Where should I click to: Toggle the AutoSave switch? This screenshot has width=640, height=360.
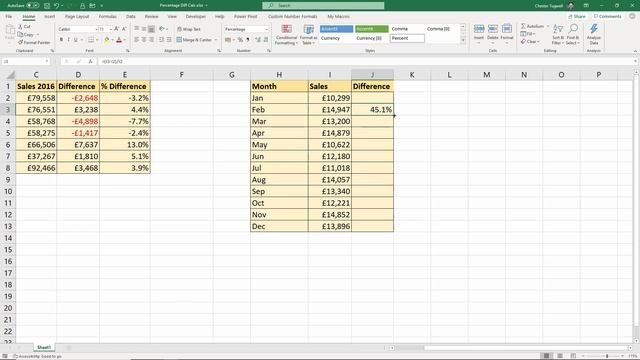point(33,6)
